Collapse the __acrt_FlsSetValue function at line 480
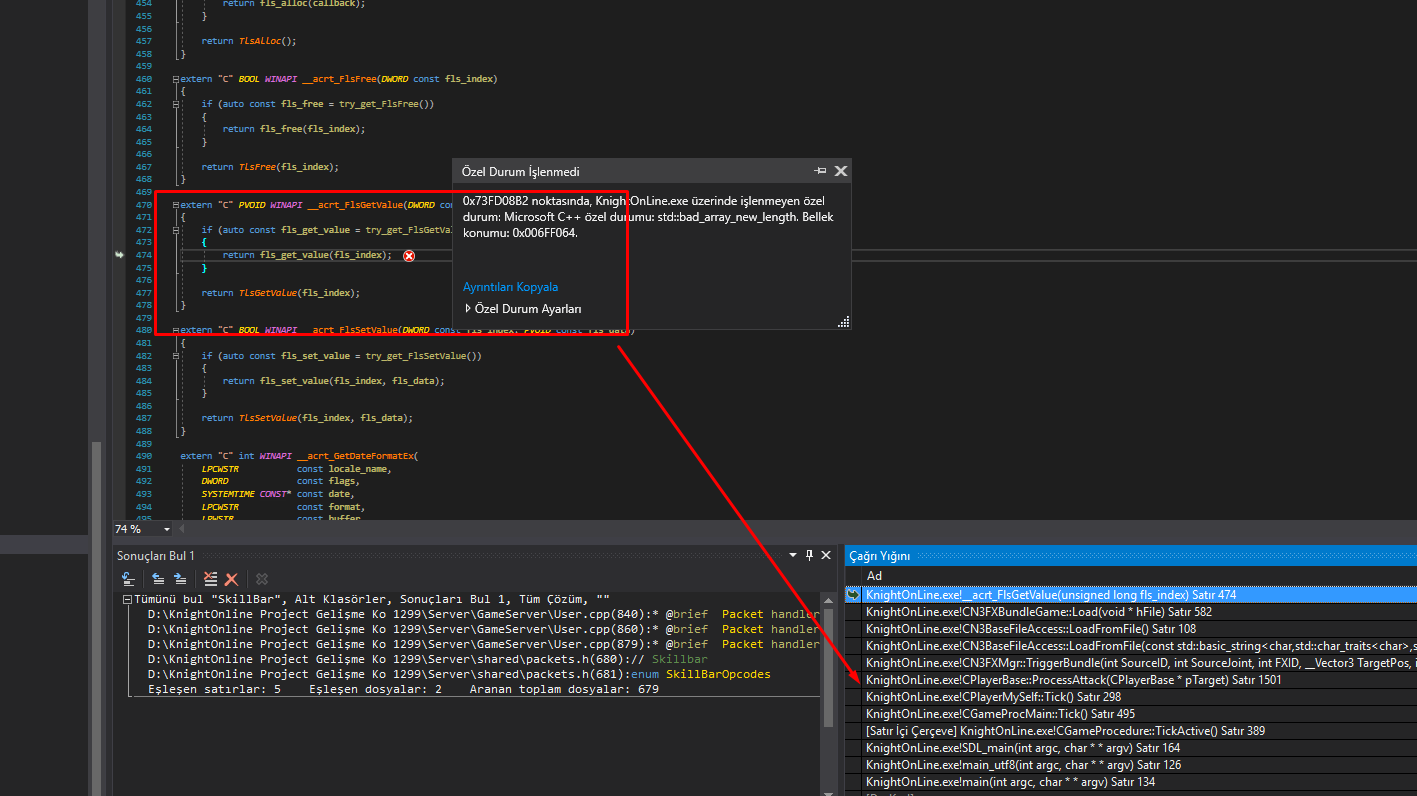This screenshot has width=1417, height=796. [x=176, y=330]
